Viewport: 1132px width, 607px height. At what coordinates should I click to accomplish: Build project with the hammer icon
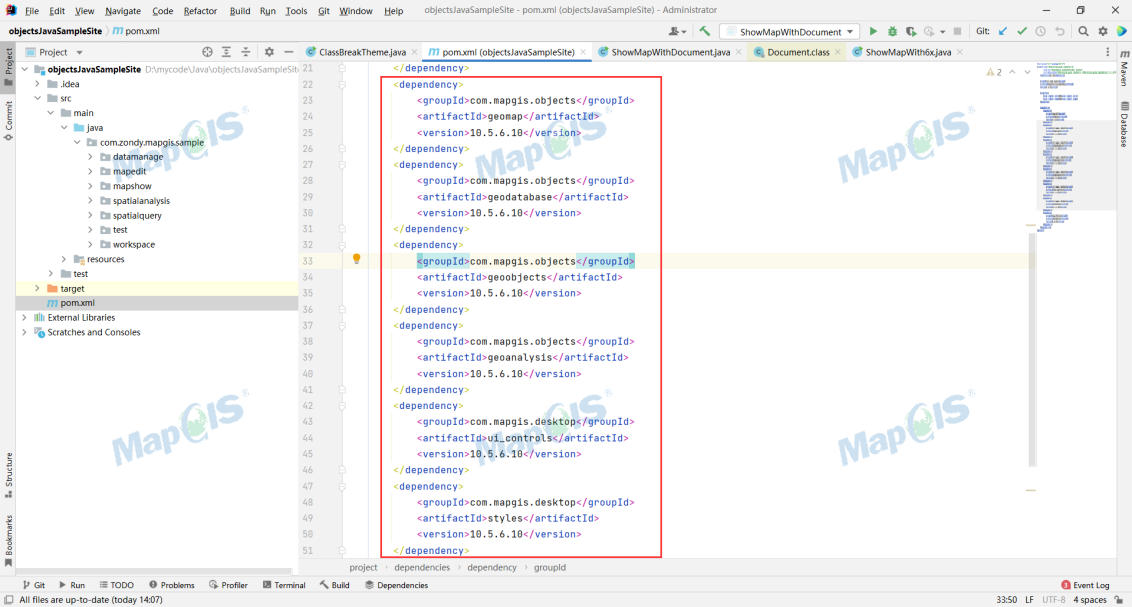[x=705, y=31]
